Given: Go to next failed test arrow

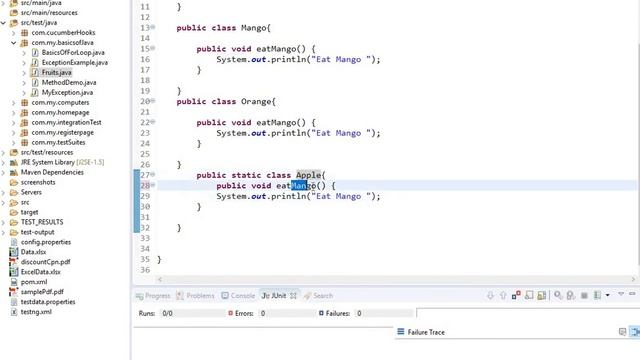Looking at the screenshot, I should (490, 295).
